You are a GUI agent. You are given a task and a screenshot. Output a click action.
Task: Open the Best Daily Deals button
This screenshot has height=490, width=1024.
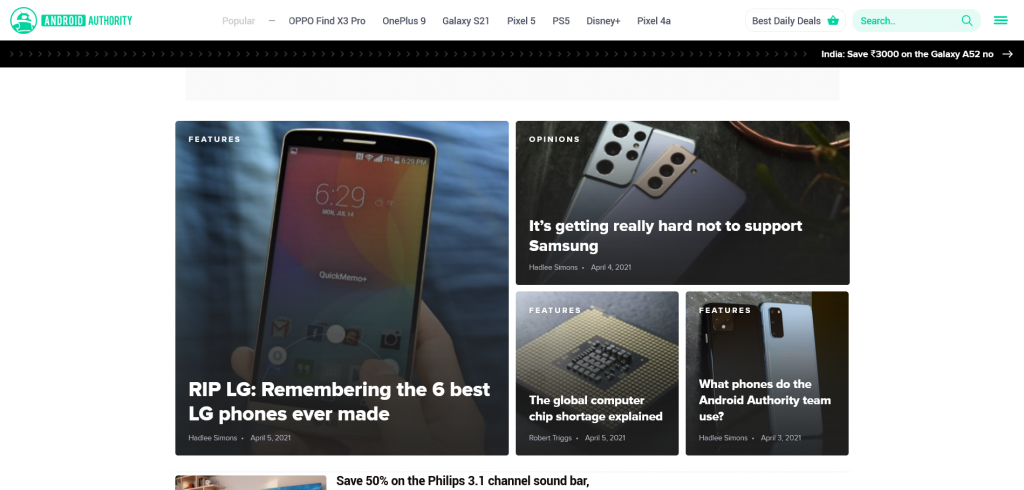tap(795, 20)
